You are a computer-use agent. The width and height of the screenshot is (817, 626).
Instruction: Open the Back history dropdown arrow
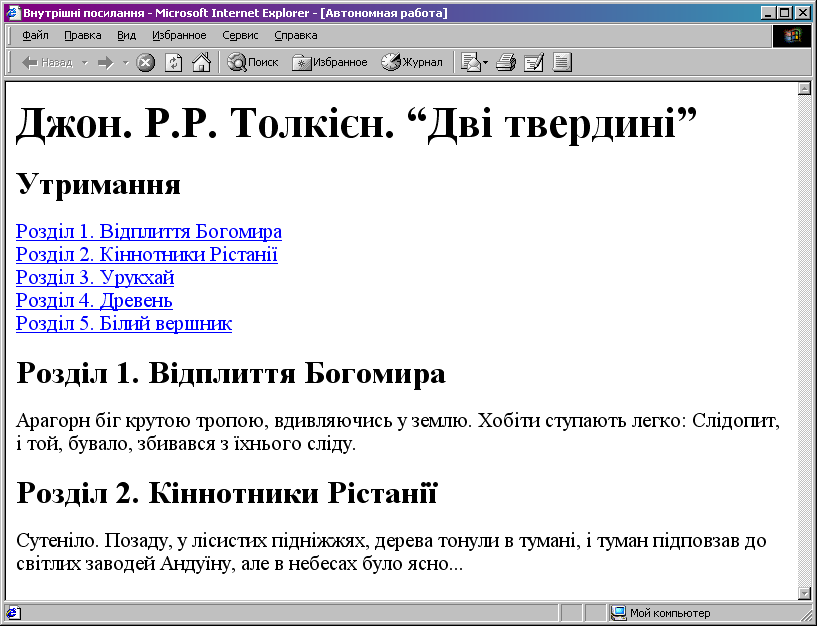click(85, 63)
